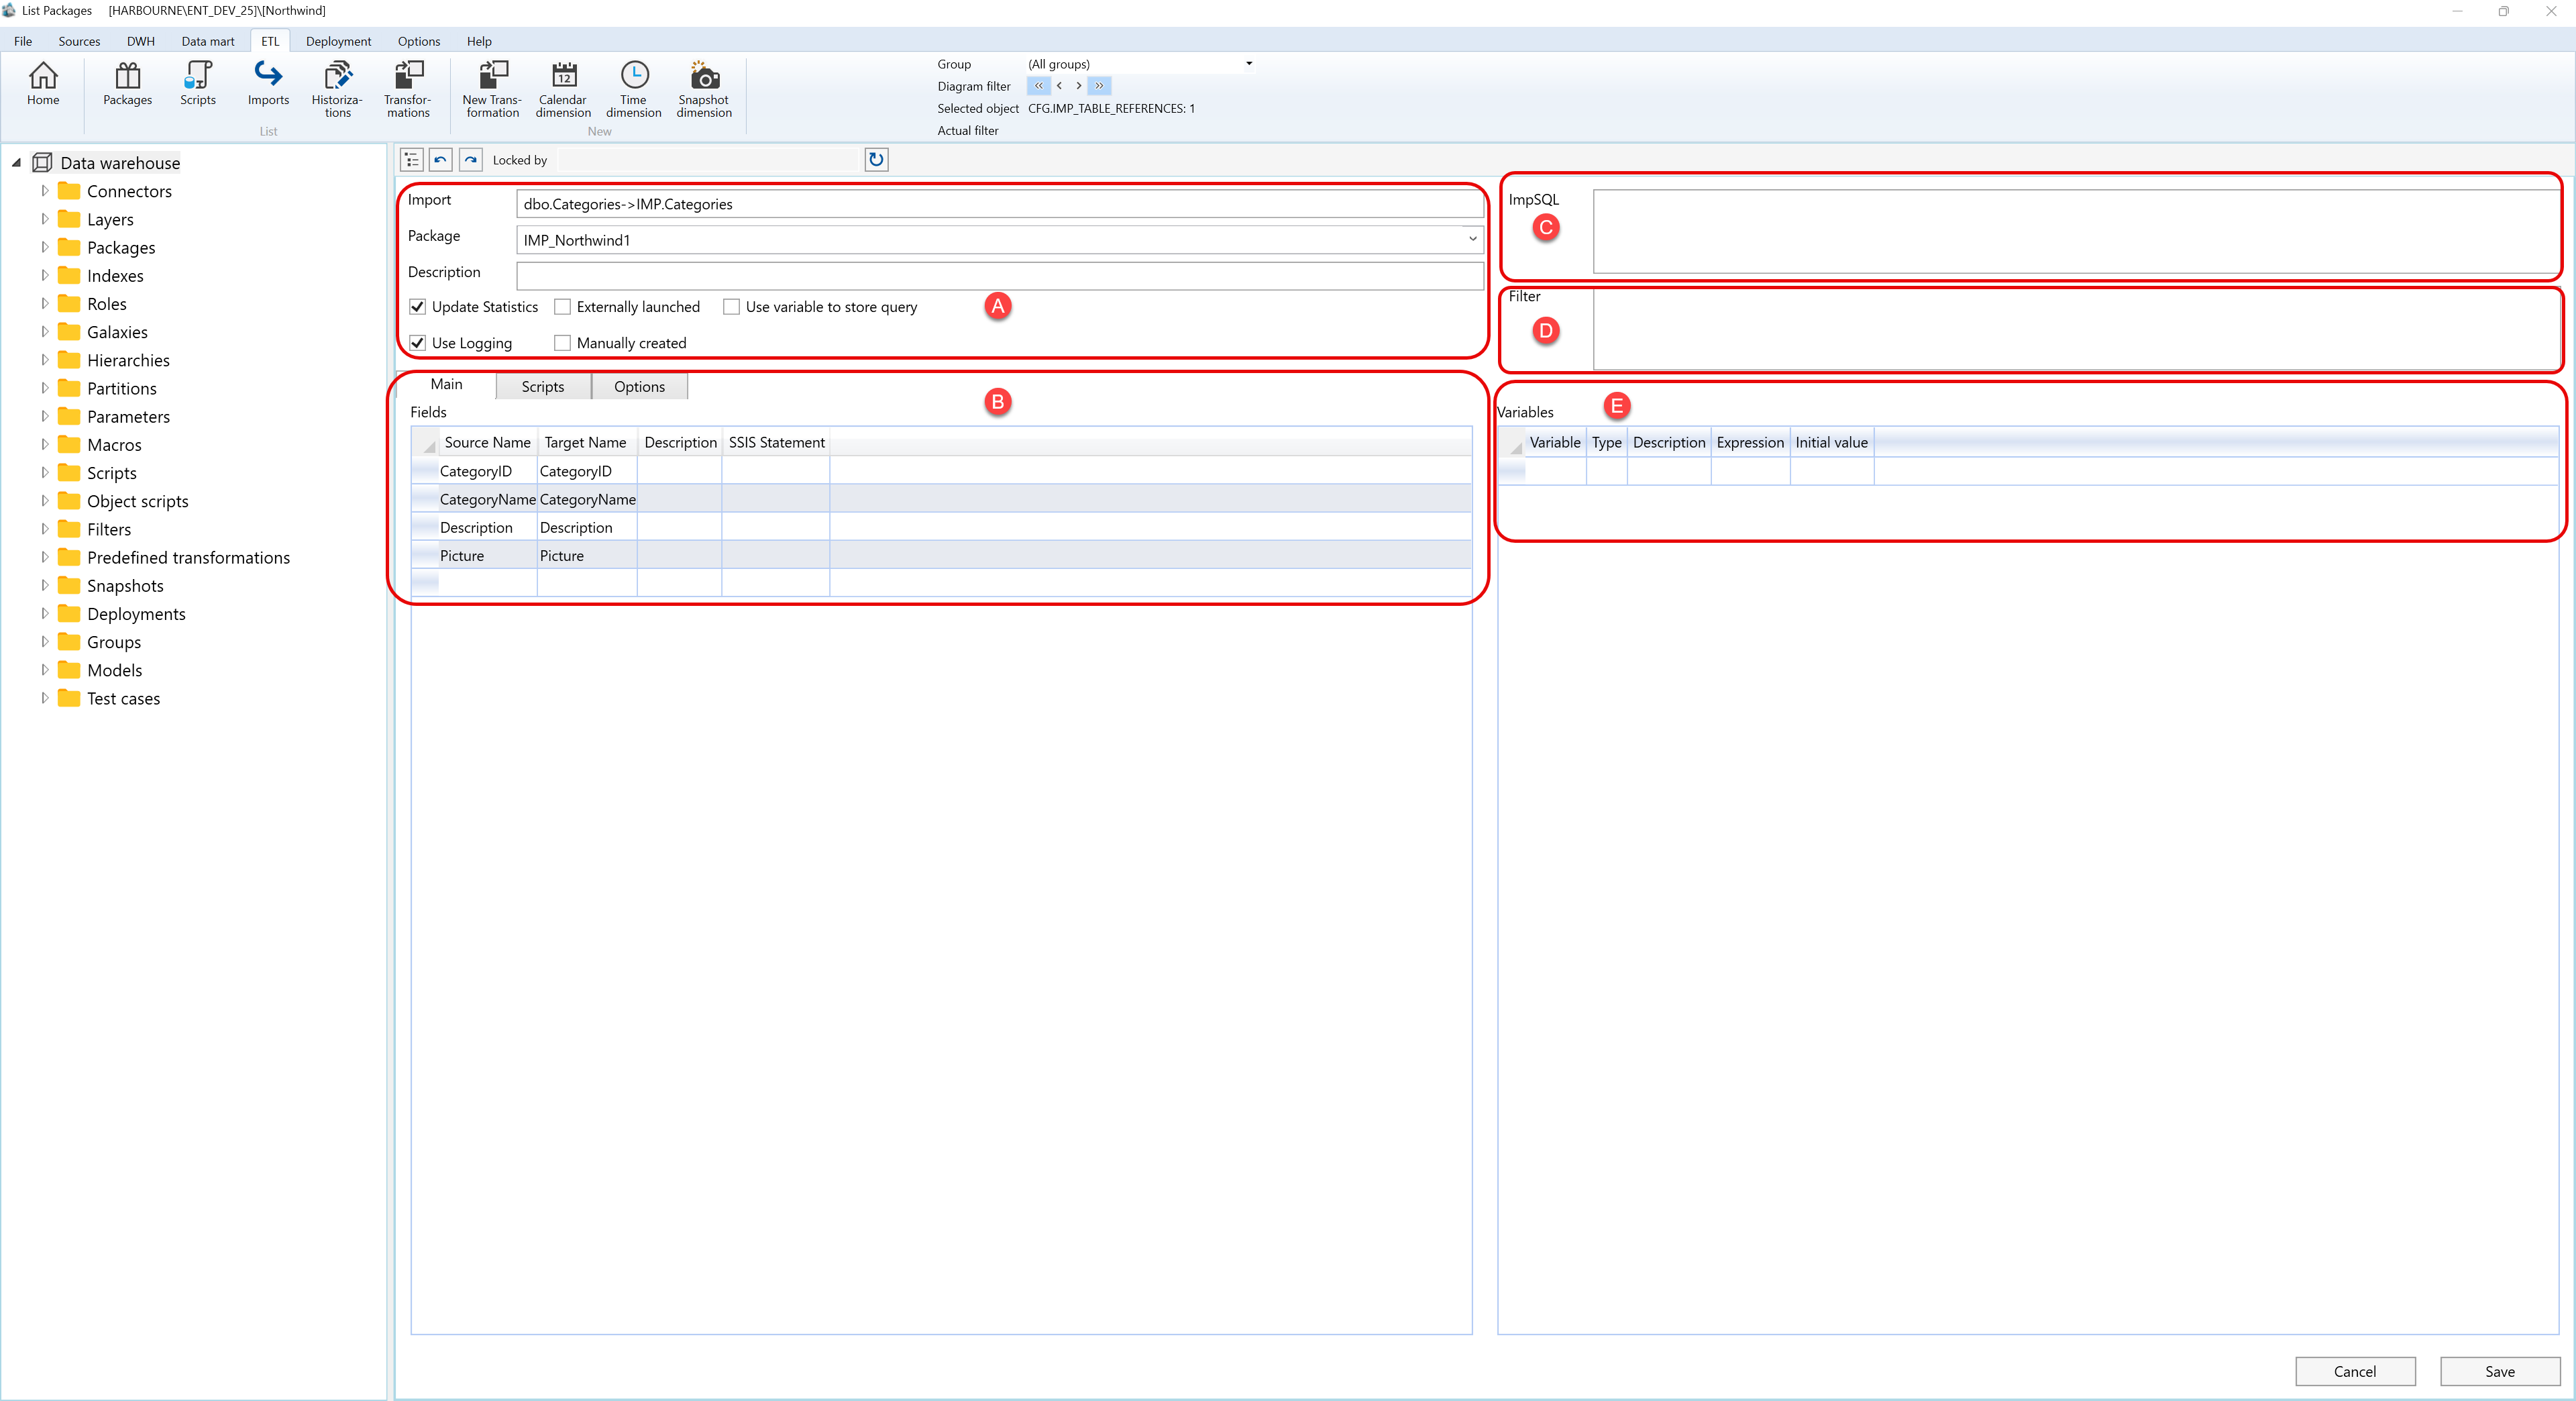Go to last diagram filter
The image size is (2576, 1401).
[1099, 86]
